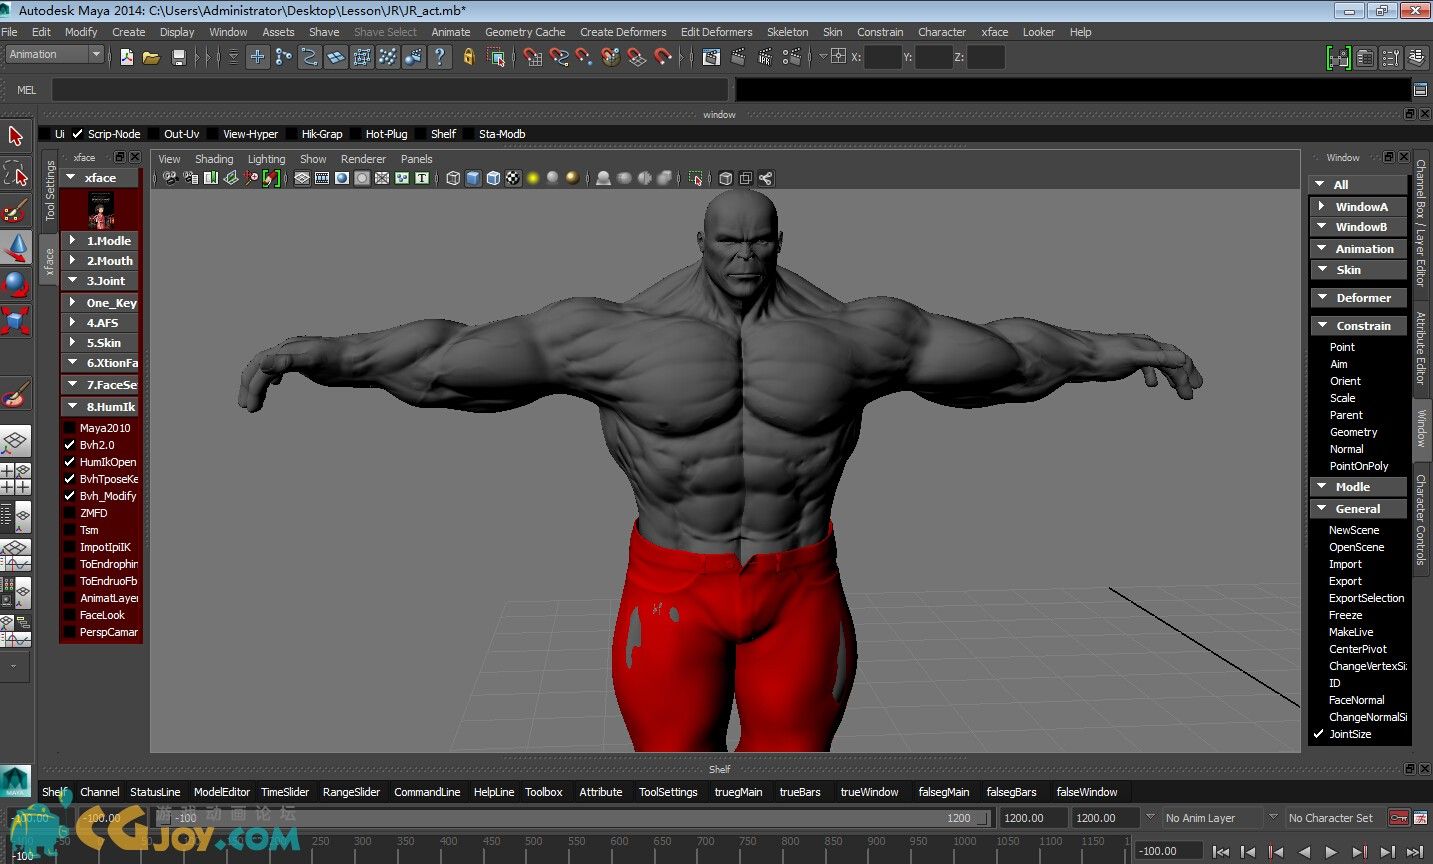Click the yellow use-all-lights sphere icon
1433x864 pixels.
tap(533, 179)
